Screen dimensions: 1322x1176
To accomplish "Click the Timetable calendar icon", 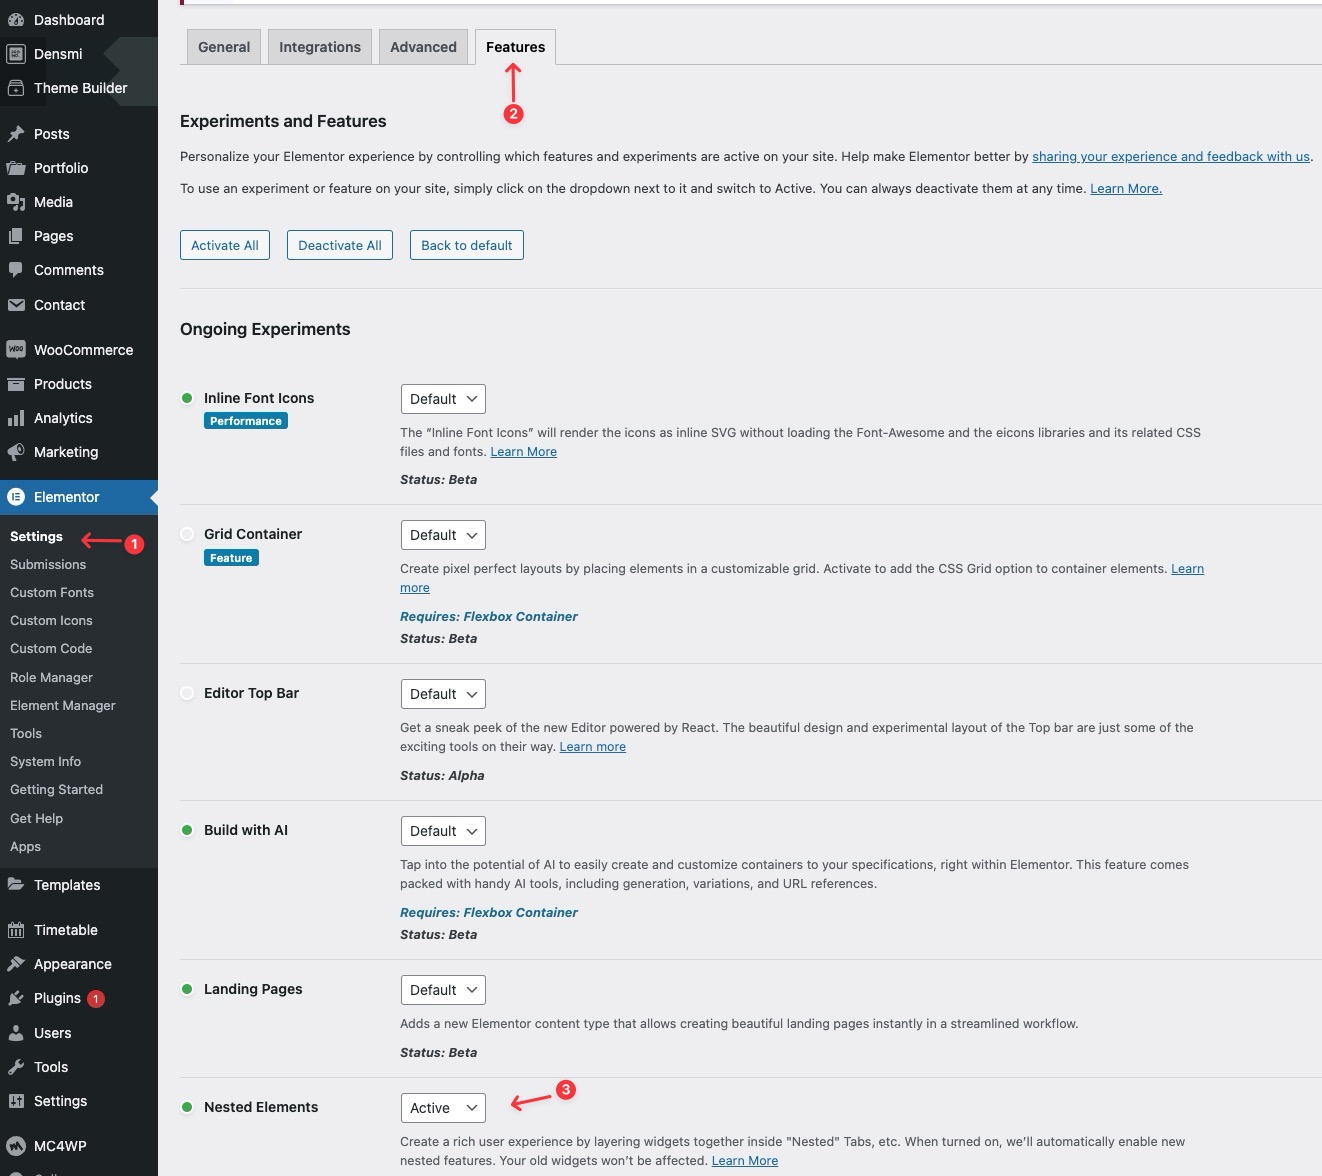I will coord(16,930).
